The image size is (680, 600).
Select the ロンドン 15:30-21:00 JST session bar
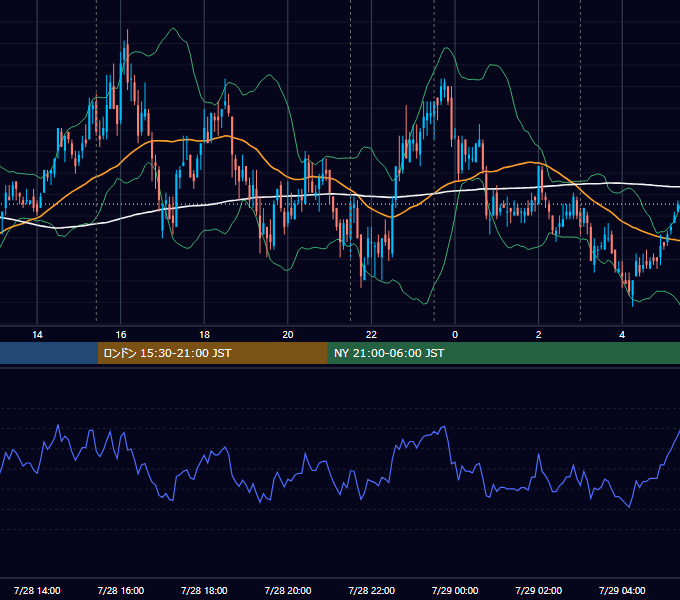(x=212, y=353)
